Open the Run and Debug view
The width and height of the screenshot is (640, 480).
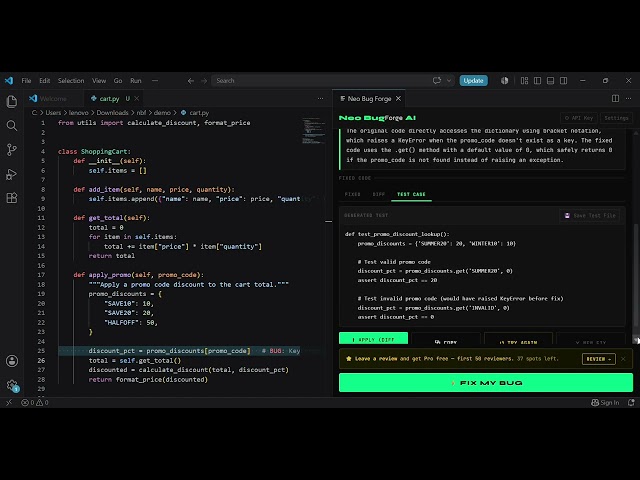tap(12, 174)
